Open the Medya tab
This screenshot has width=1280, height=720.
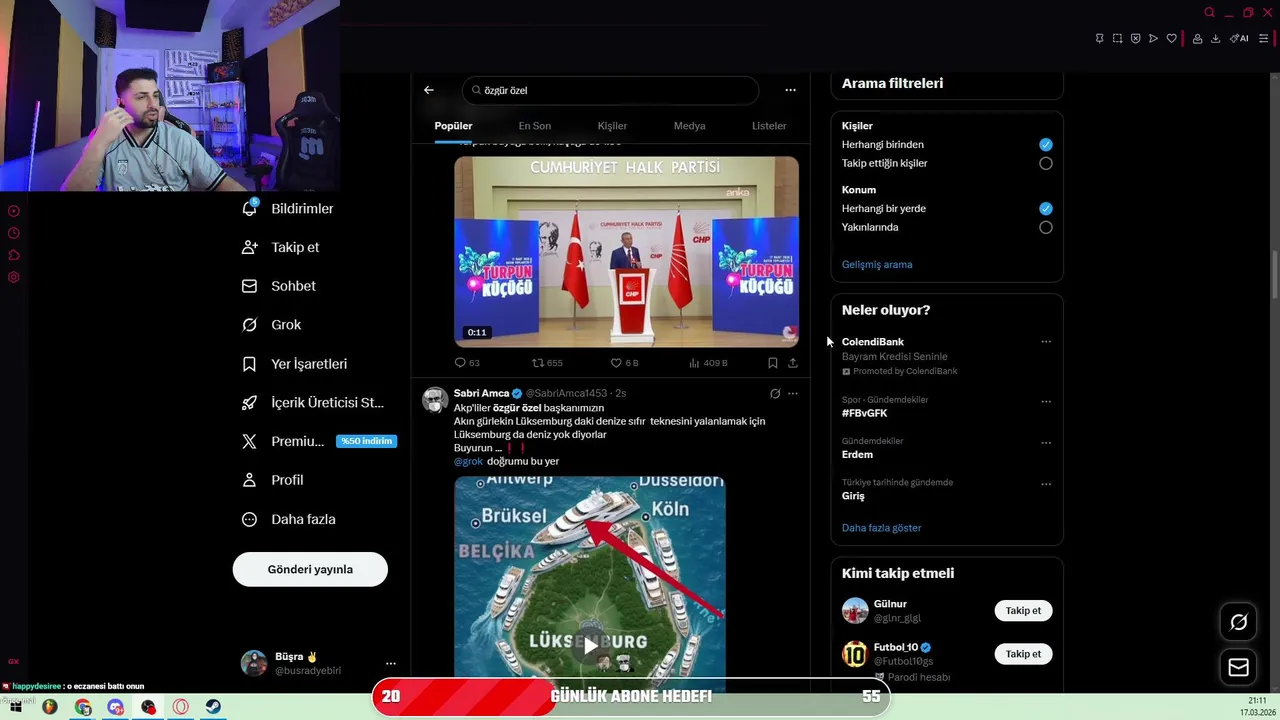tap(689, 126)
